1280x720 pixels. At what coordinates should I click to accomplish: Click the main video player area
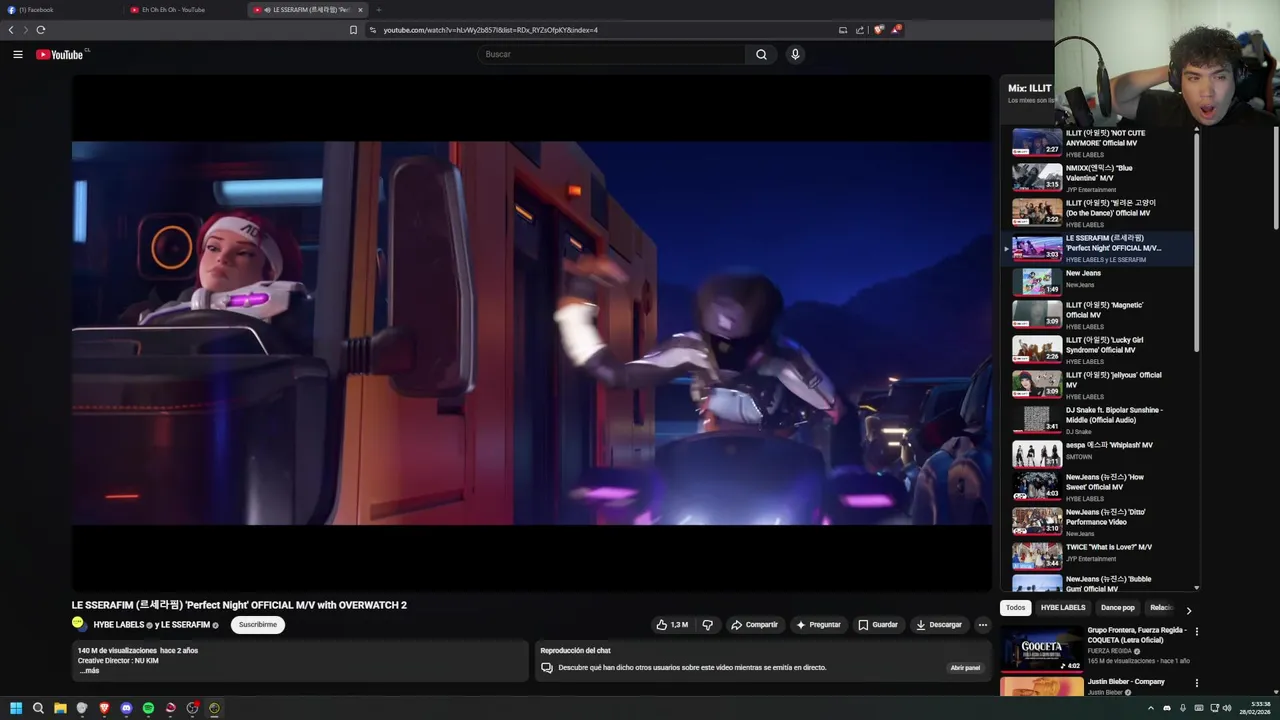click(x=532, y=332)
